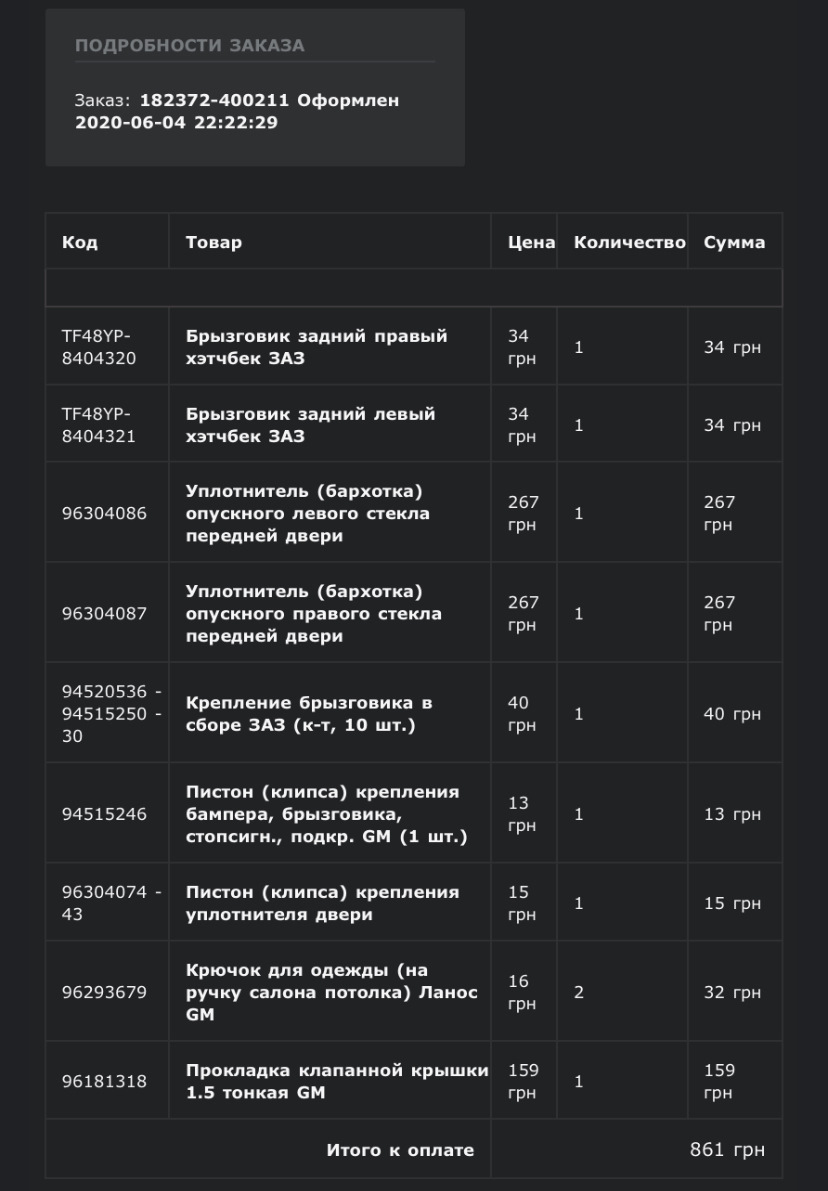This screenshot has height=1191, width=828.
Task: Open «Крючок для одежды» Ланос GM product
Action: [x=331, y=992]
